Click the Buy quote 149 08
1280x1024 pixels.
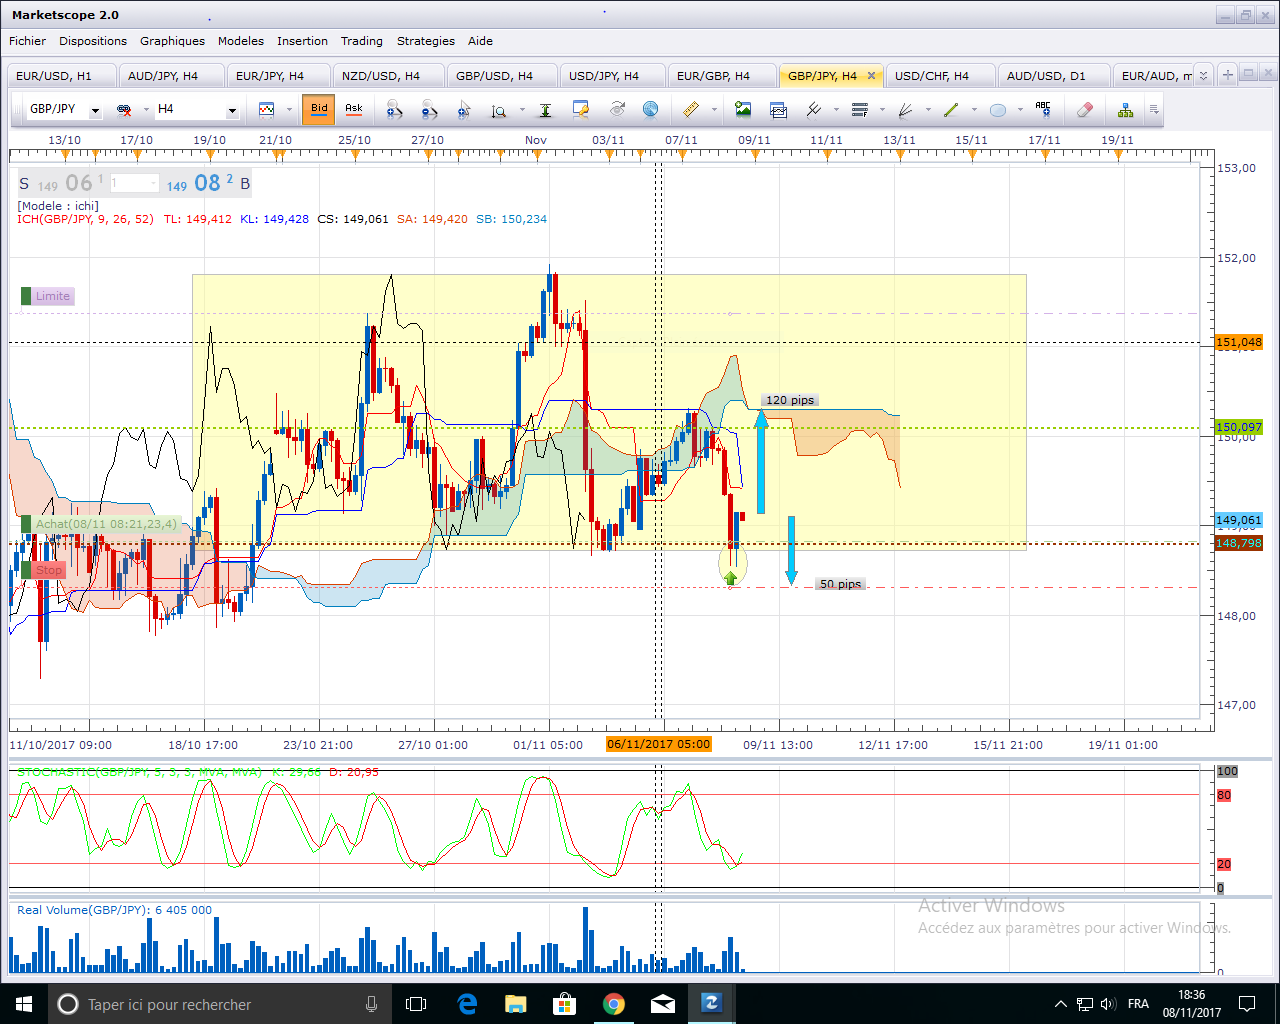[208, 183]
